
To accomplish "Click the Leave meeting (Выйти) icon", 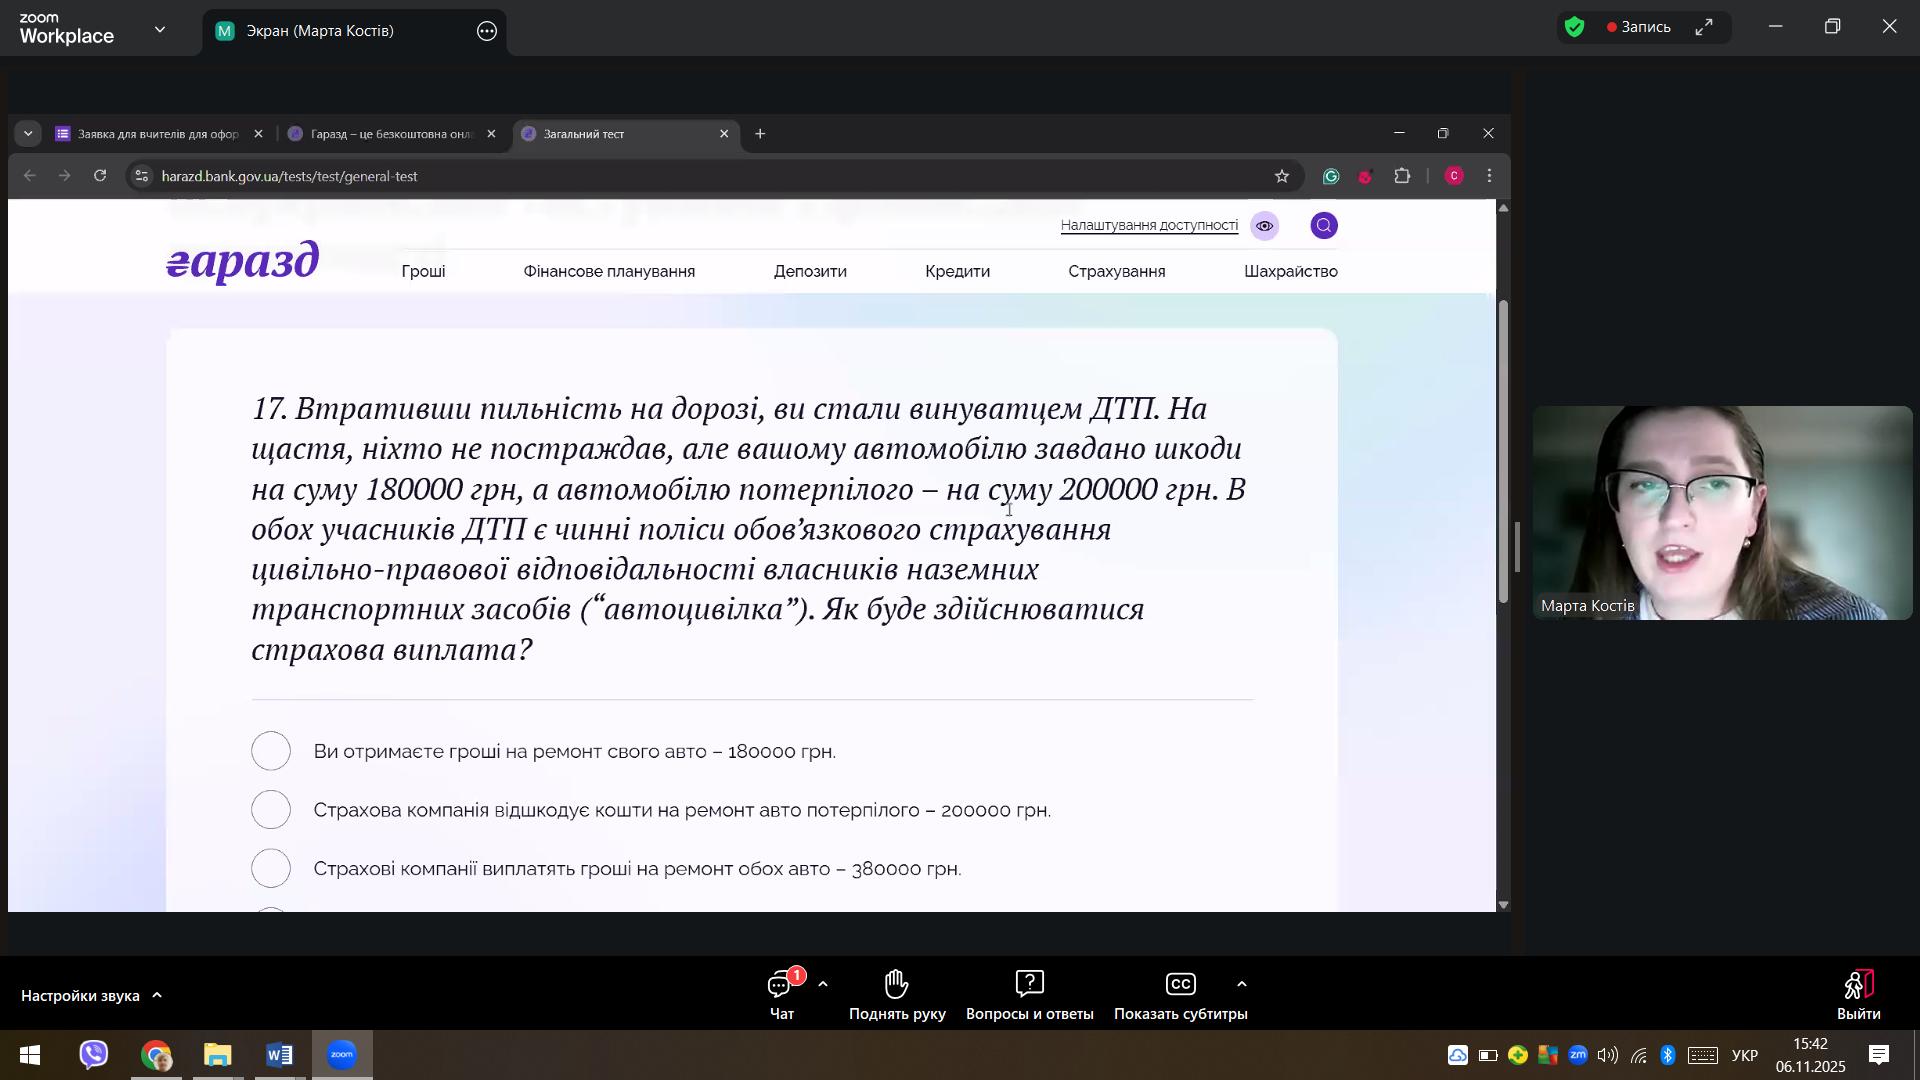I will [1858, 985].
